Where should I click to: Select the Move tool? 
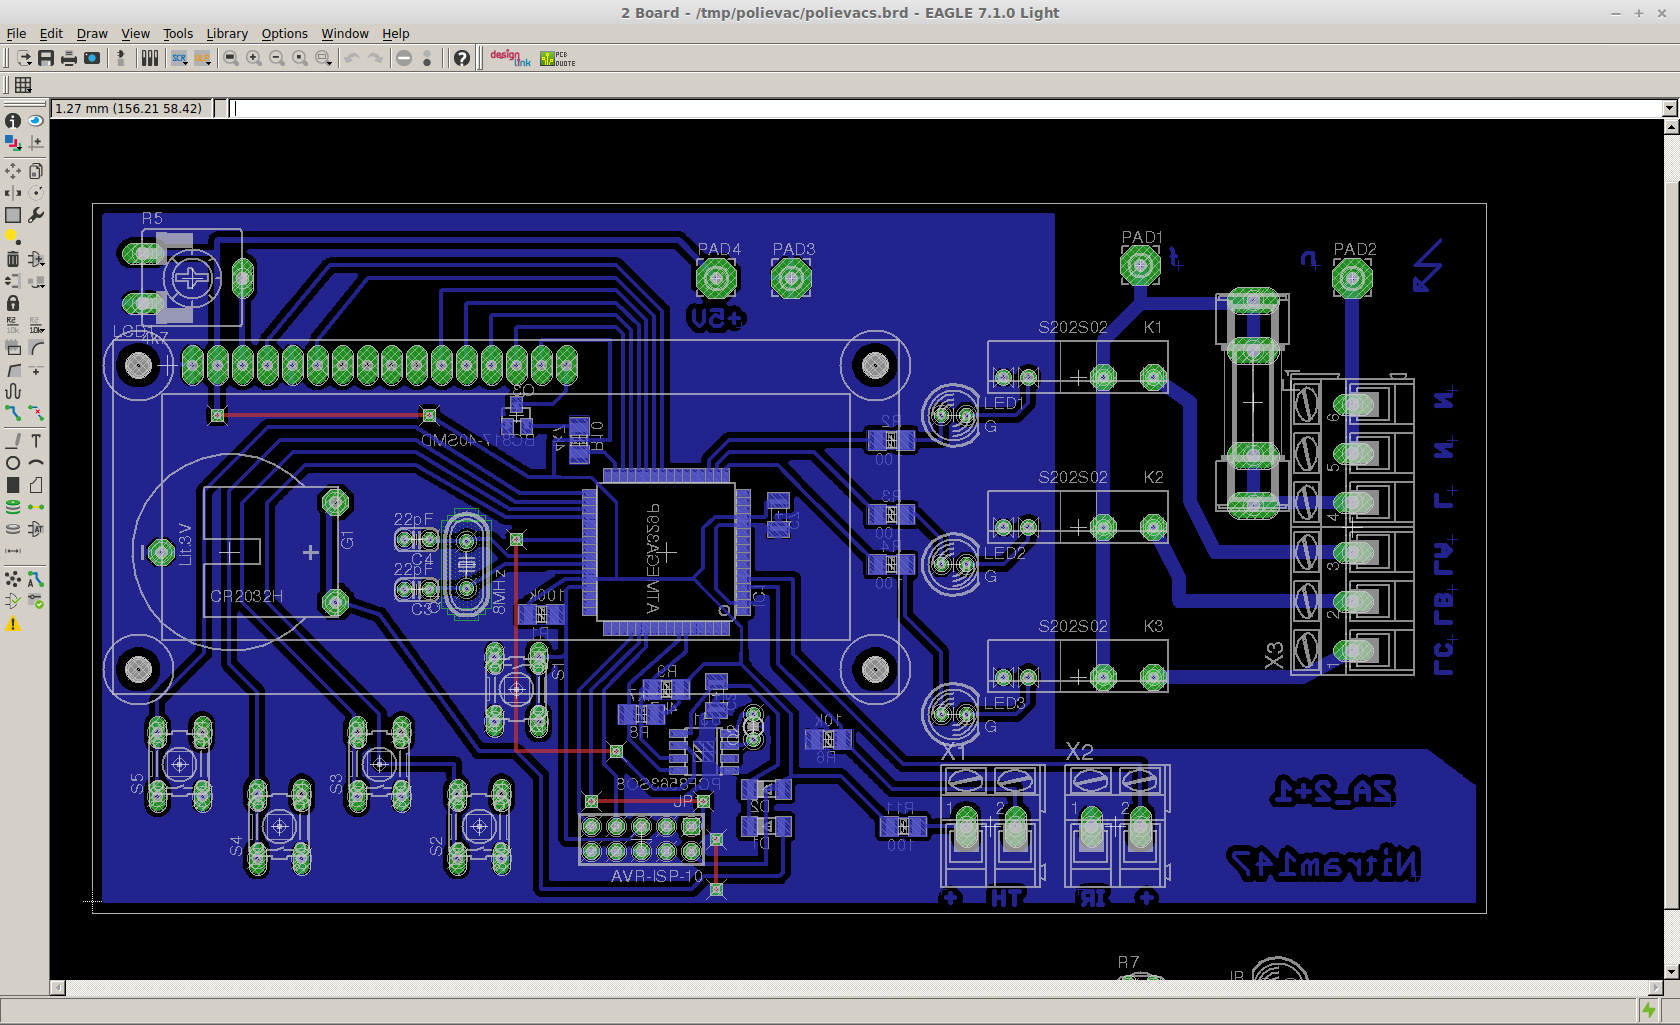coord(13,171)
